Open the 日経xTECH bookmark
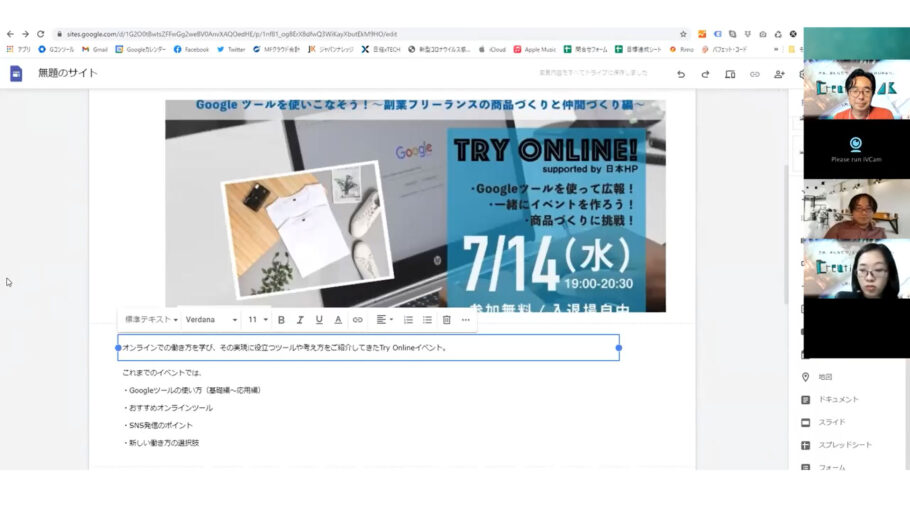The height and width of the screenshot is (512, 910). tap(381, 49)
